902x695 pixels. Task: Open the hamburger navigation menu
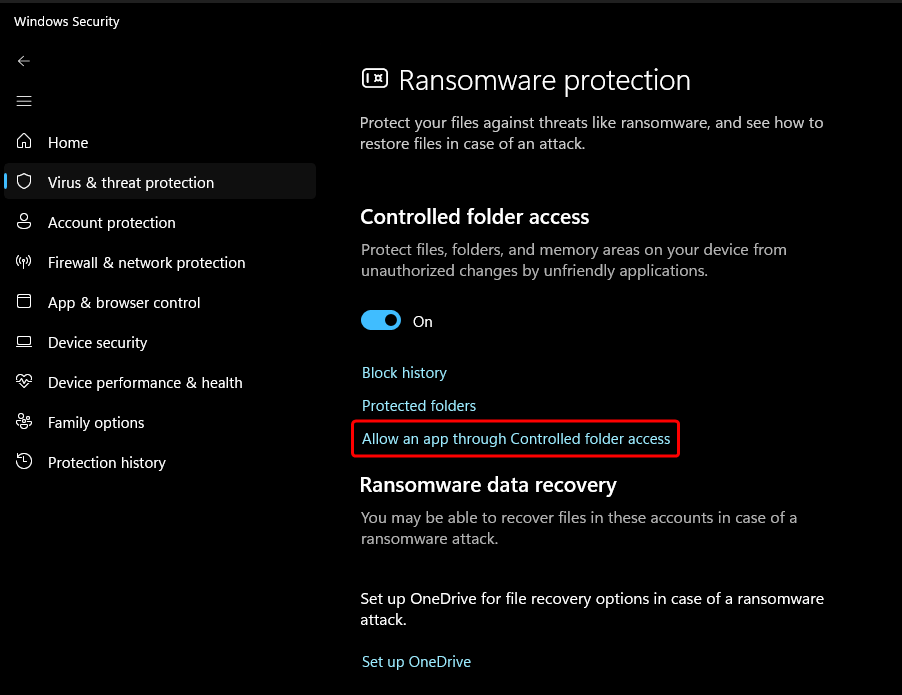pos(24,101)
